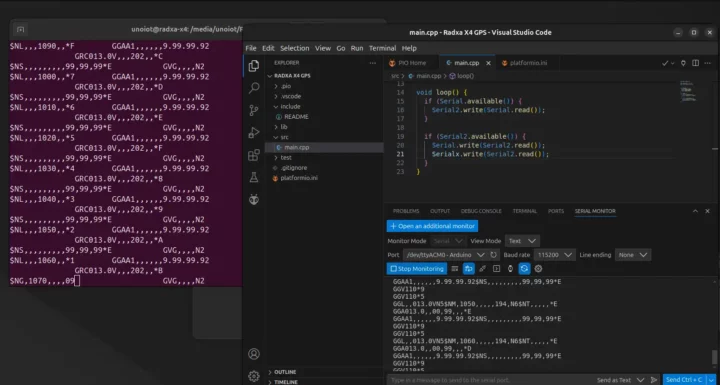This screenshot has height=385, width=720.
Task: Split the editor to the right
Action: tap(696, 63)
